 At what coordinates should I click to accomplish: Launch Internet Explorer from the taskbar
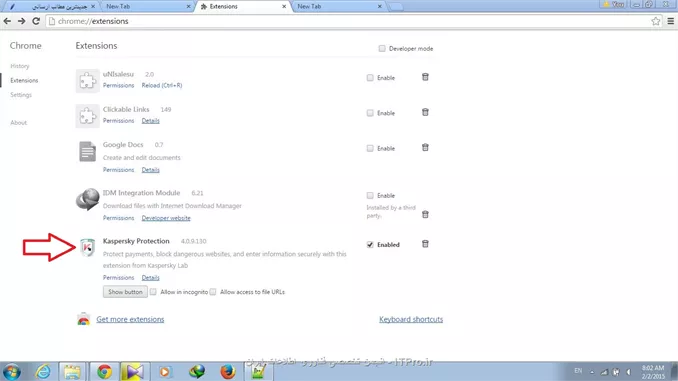(x=43, y=371)
